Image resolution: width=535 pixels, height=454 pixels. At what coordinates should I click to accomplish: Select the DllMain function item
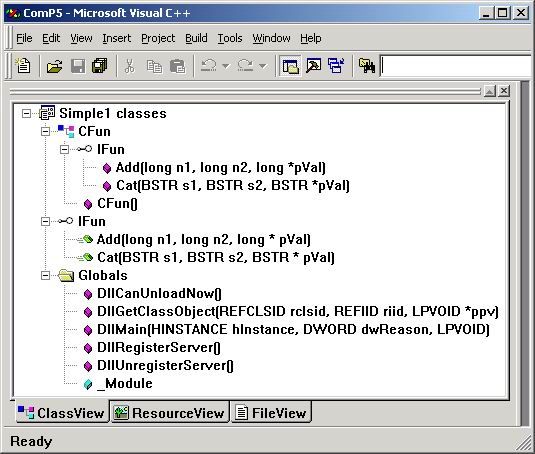point(293,330)
